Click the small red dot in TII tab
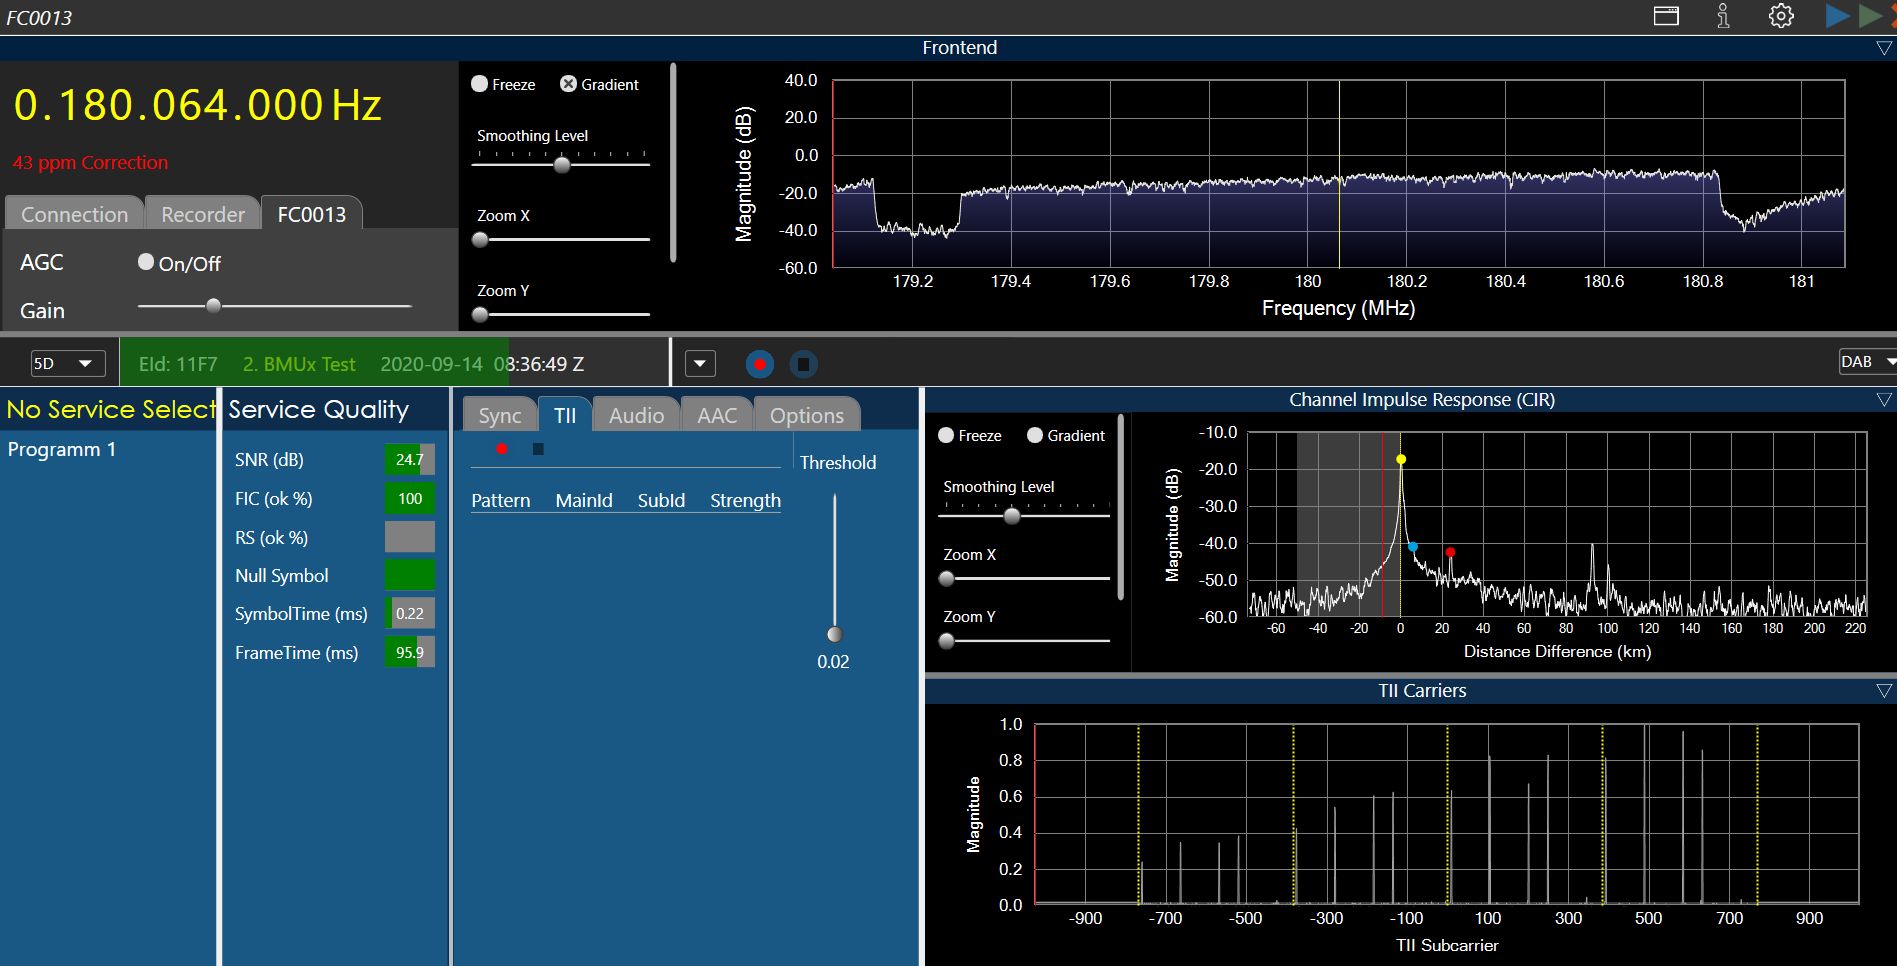 502,449
